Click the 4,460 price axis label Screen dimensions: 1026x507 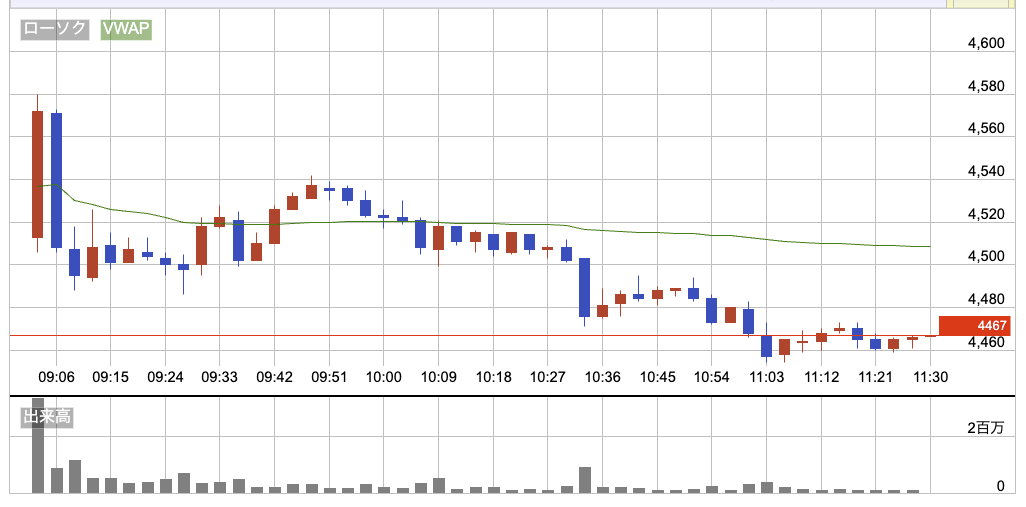[x=986, y=343]
